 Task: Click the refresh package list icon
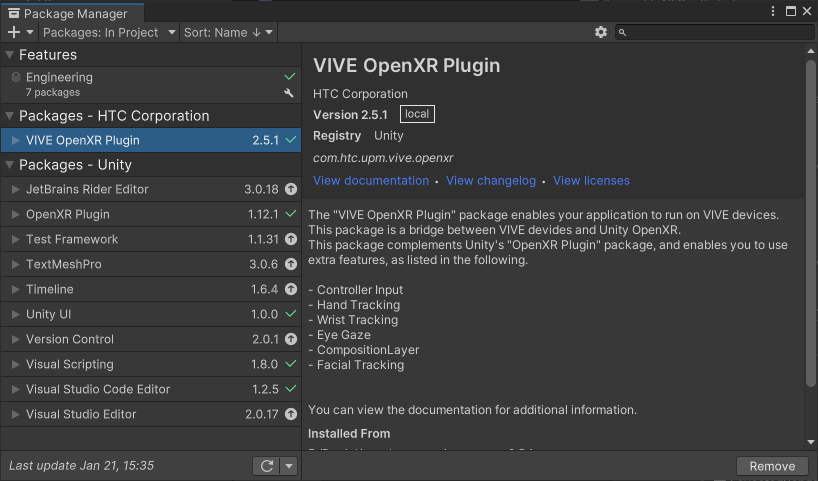(267, 466)
